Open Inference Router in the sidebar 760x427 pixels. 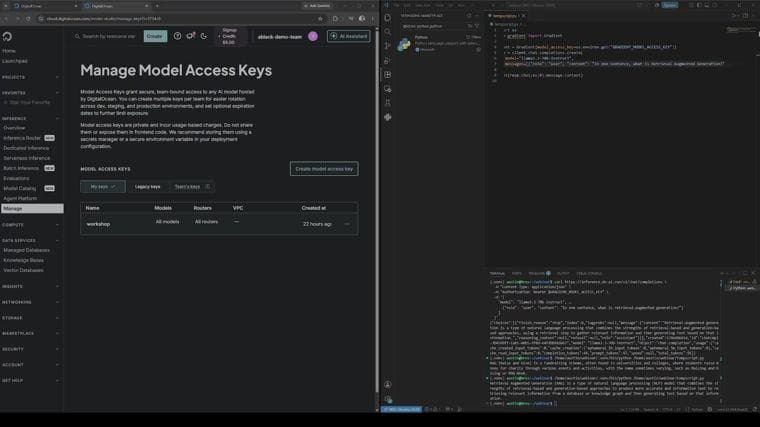click(22, 138)
